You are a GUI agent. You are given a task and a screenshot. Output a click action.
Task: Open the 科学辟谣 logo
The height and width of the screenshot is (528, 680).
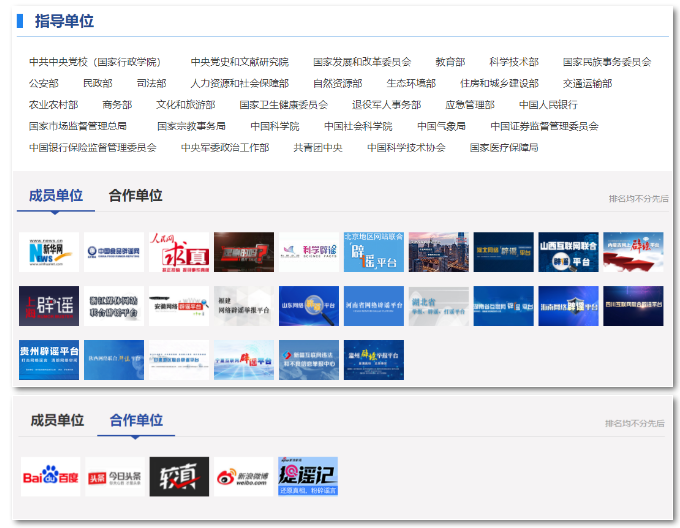pos(308,252)
